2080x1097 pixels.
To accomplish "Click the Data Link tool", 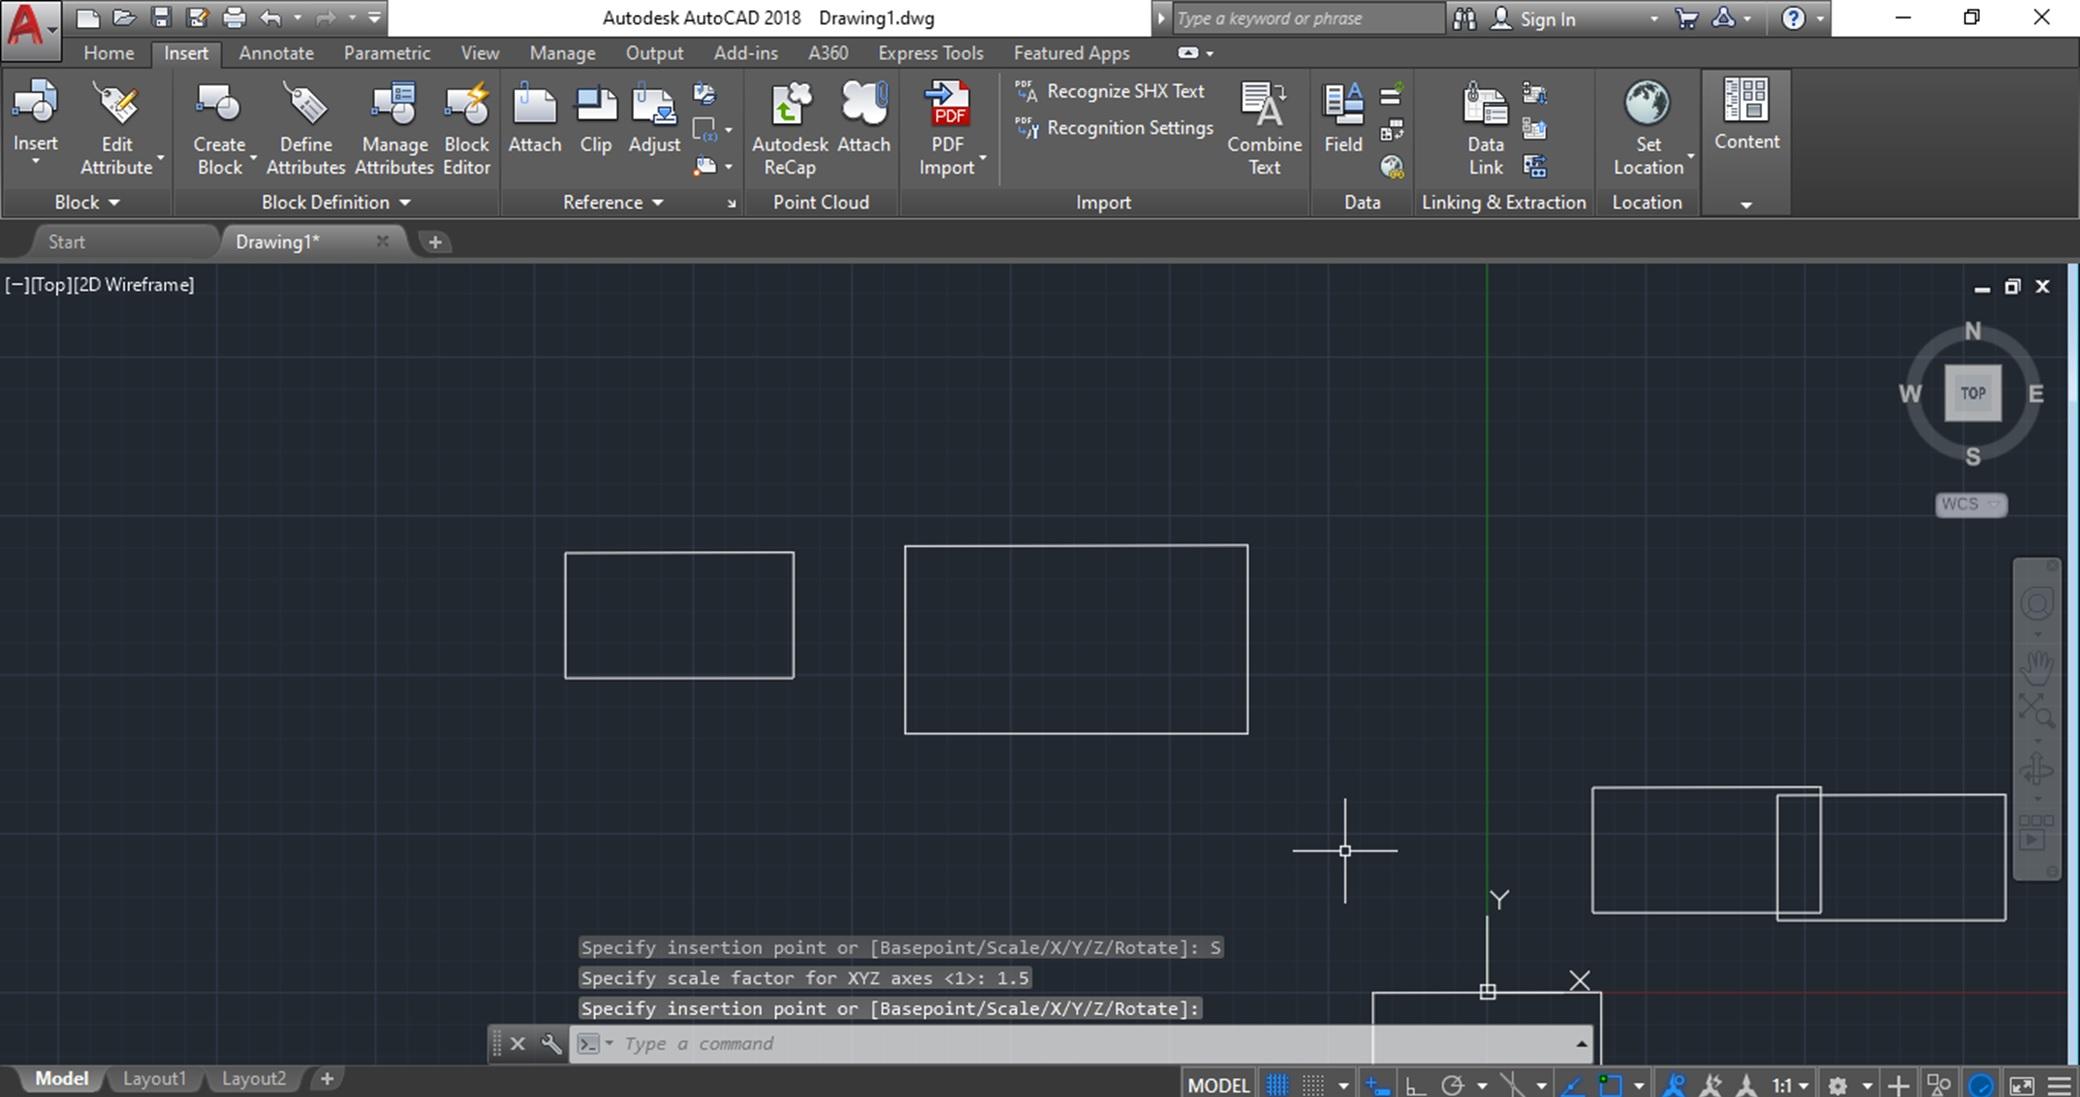I will [1485, 128].
